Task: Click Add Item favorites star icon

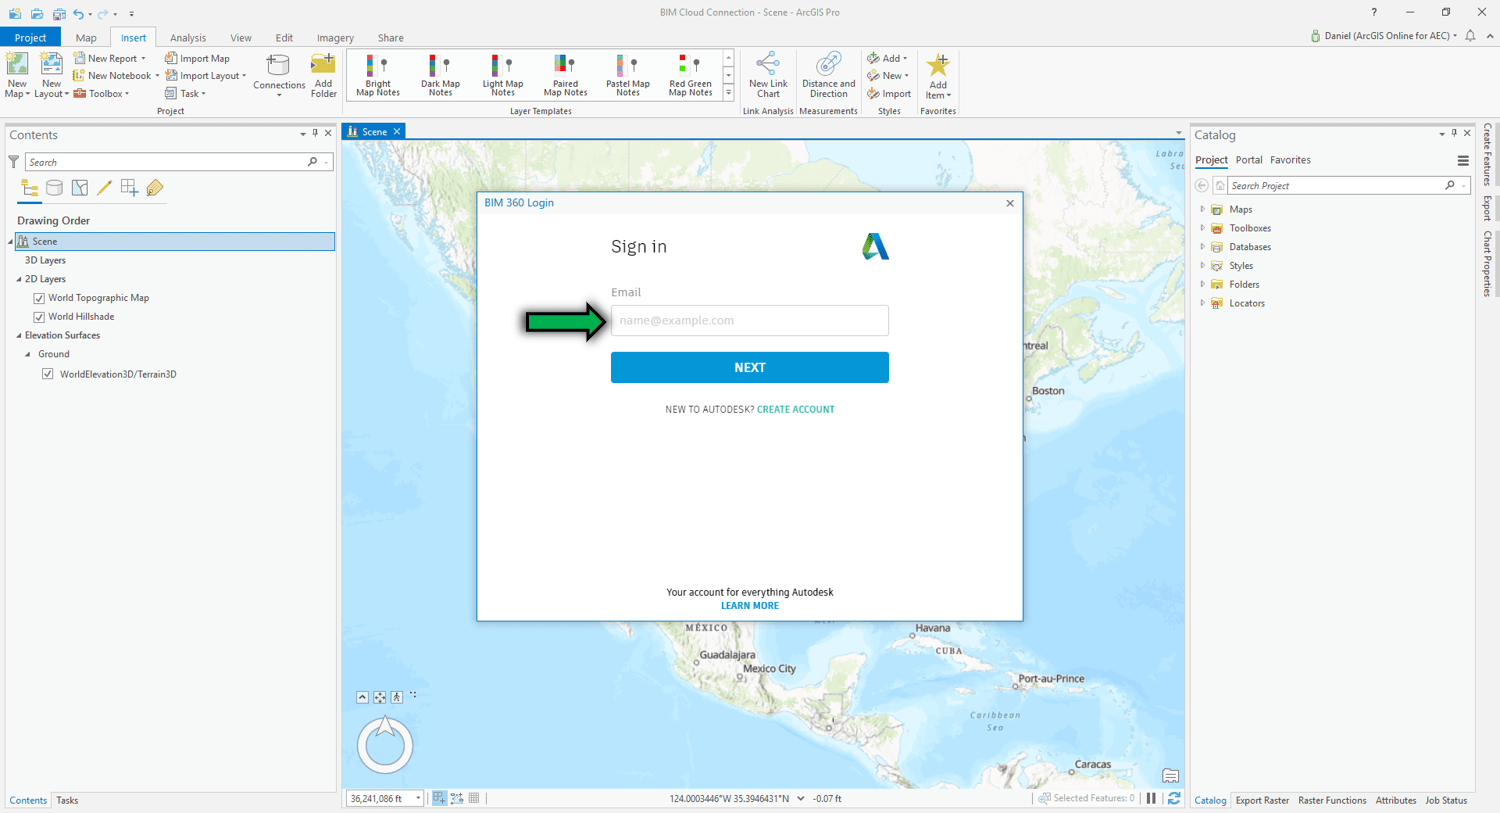Action: coord(938,66)
